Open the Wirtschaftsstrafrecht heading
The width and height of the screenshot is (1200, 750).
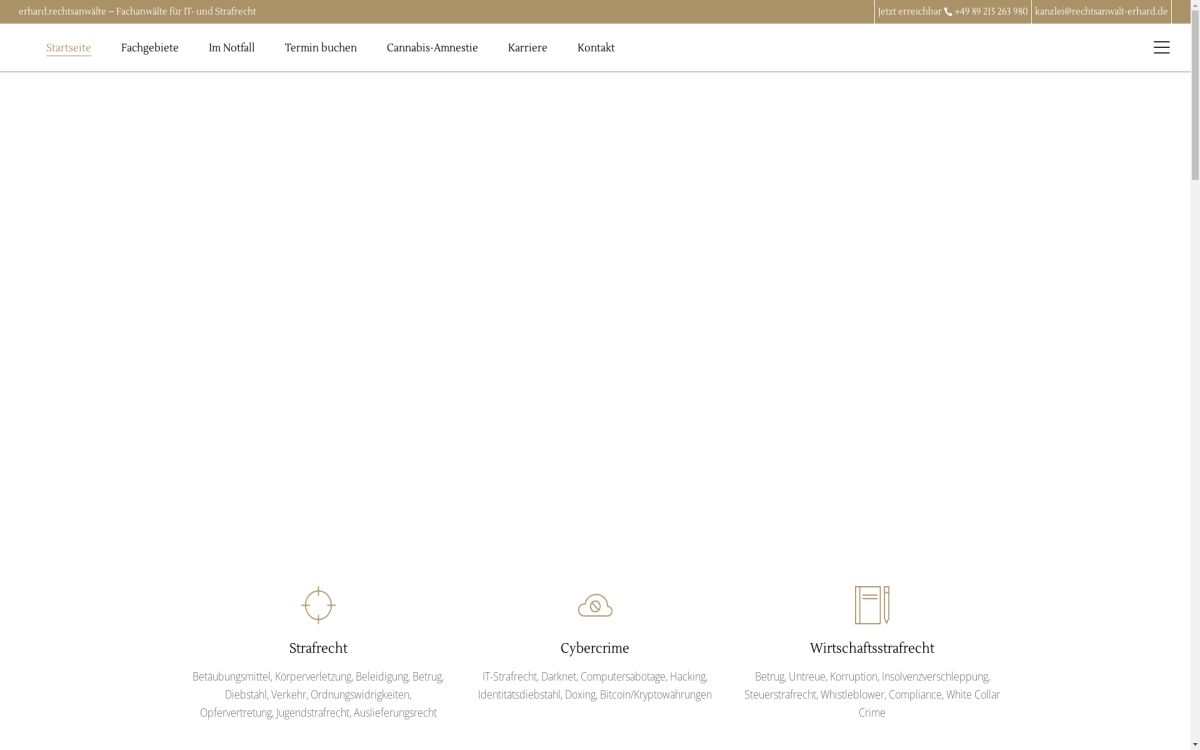[872, 648]
